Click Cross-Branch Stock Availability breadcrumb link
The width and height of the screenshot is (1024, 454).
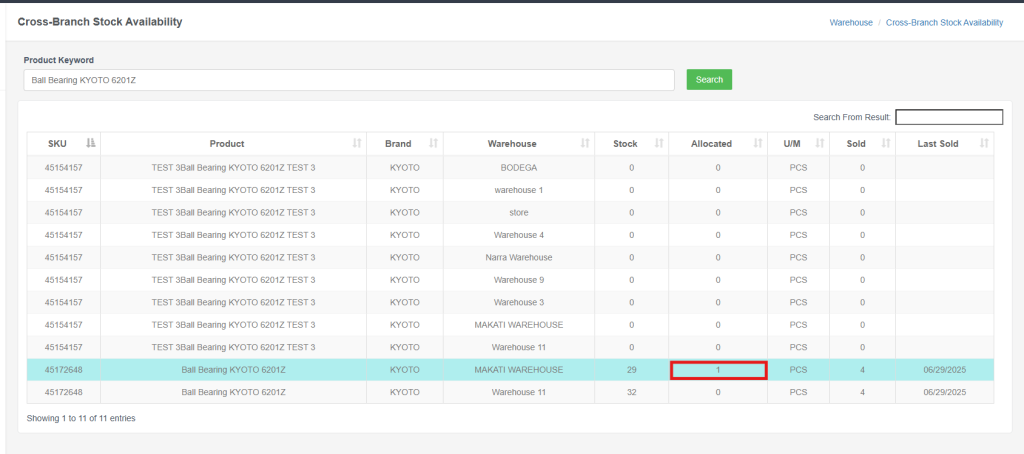[x=944, y=22]
